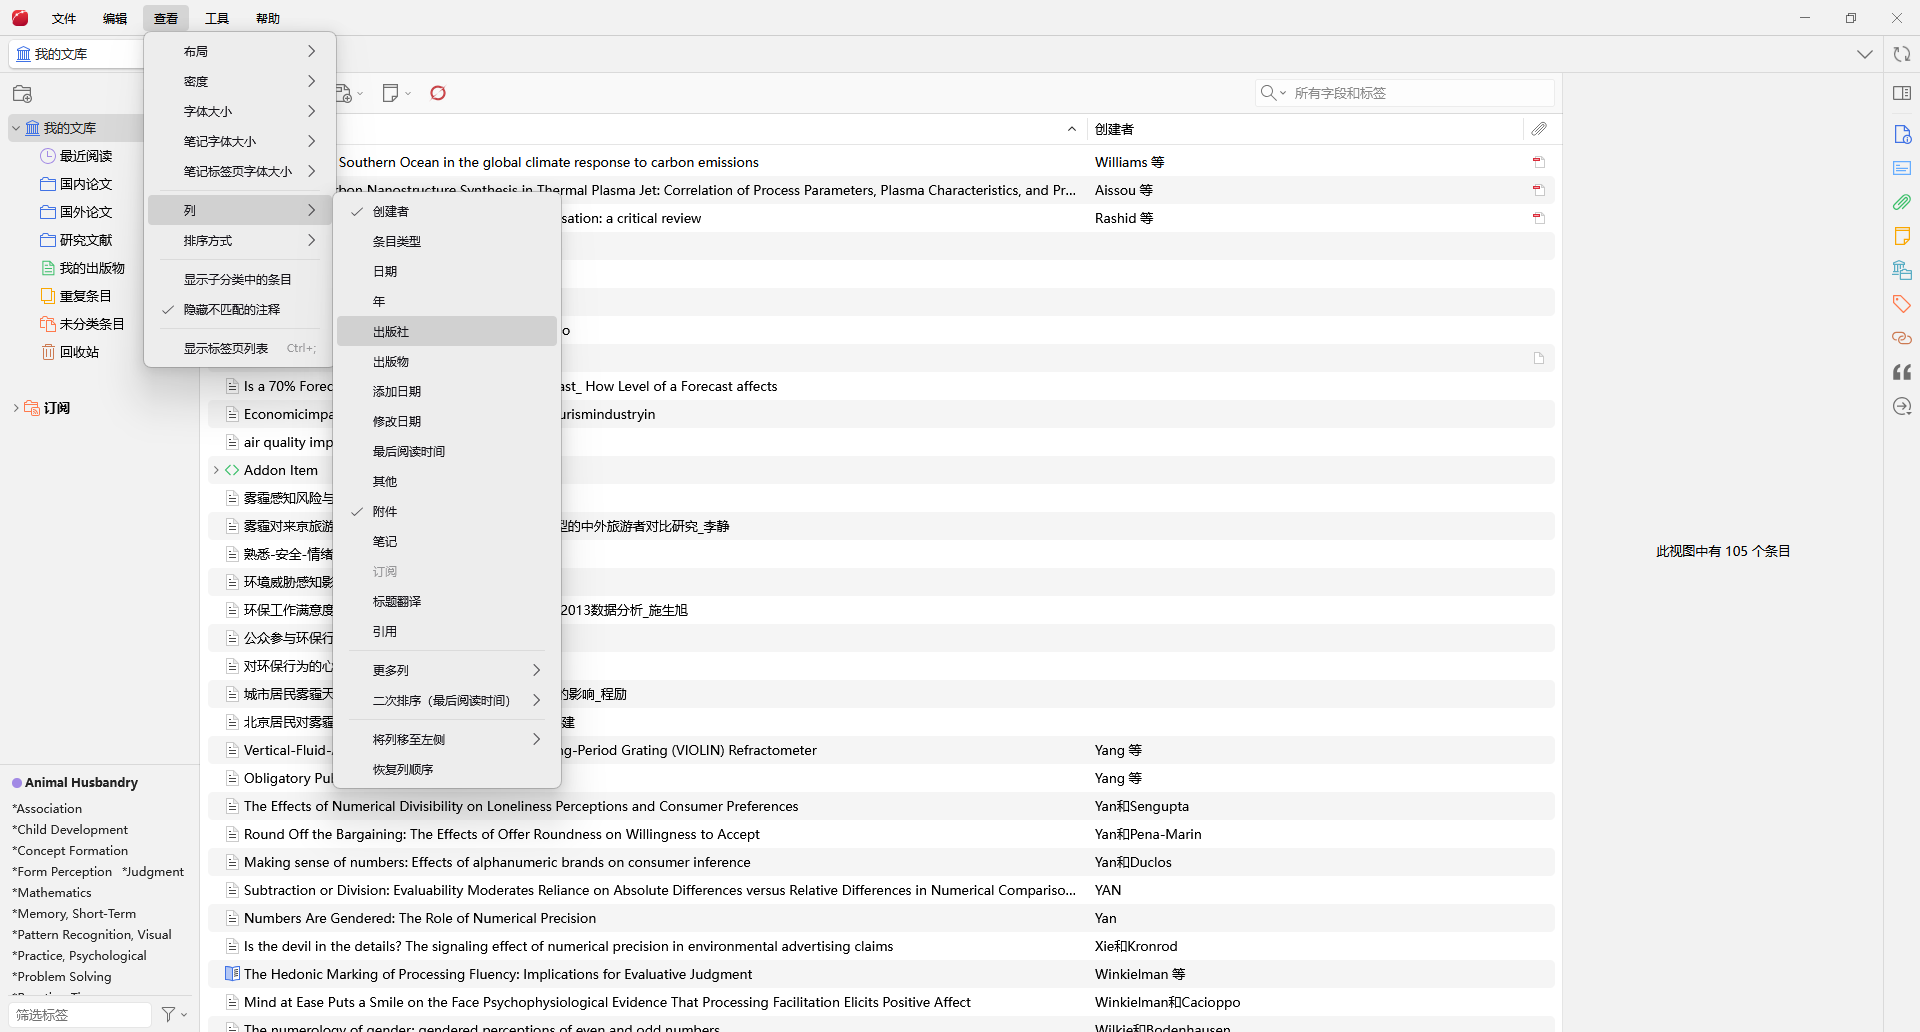The width and height of the screenshot is (1920, 1032).
Task: Open the 工具 menu
Action: [x=217, y=18]
